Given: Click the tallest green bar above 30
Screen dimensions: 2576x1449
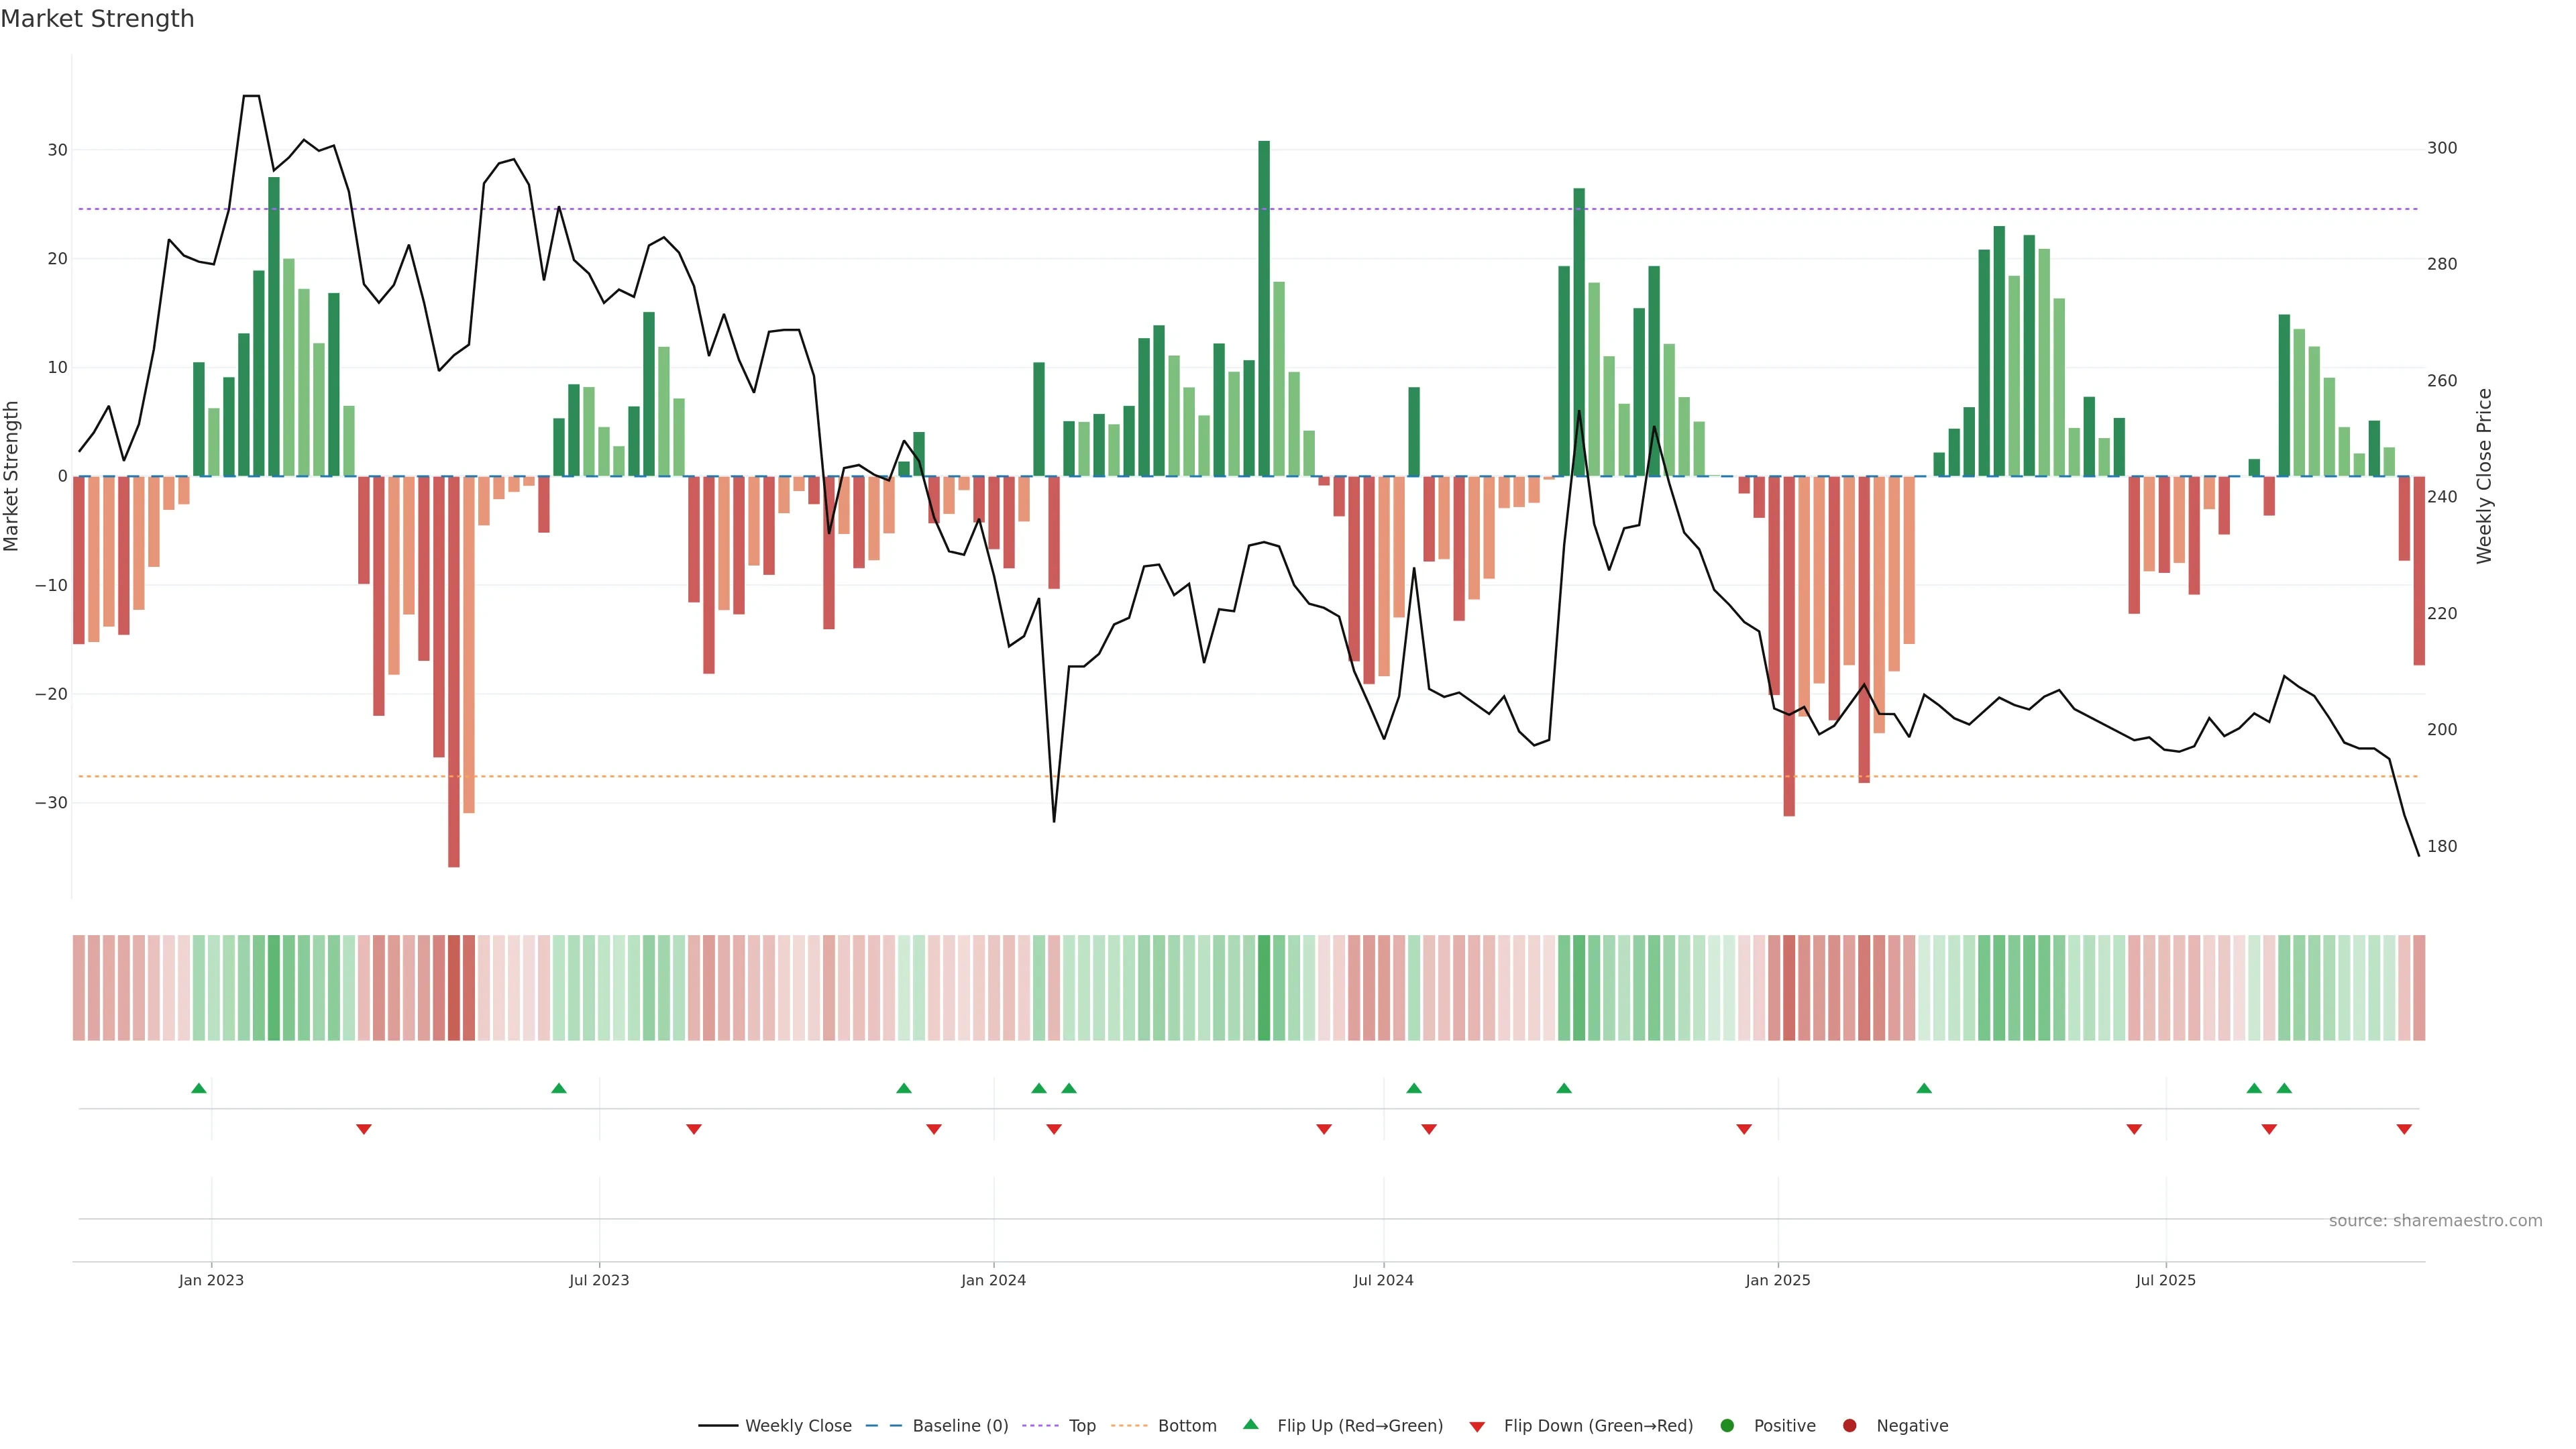Looking at the screenshot, I should (x=1264, y=300).
